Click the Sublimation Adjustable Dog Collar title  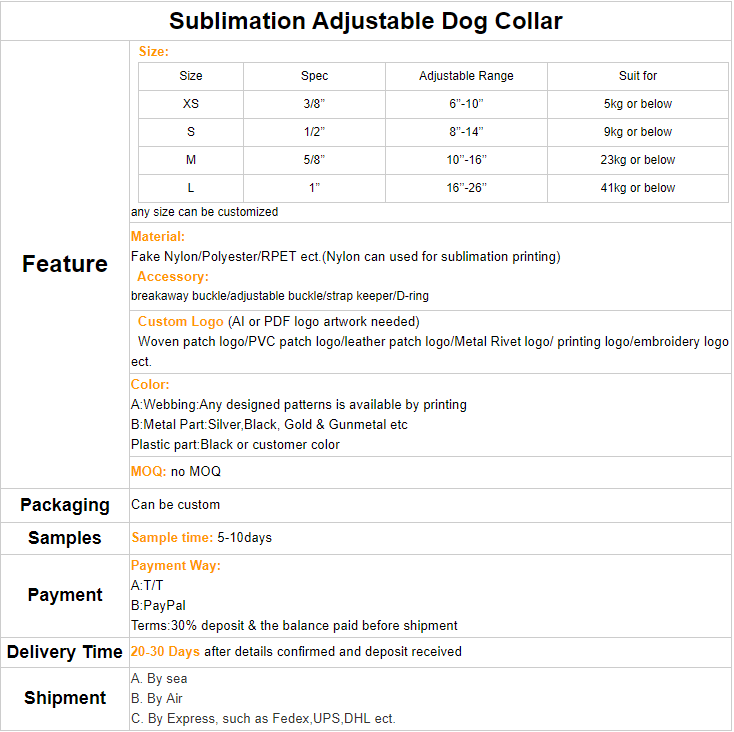click(366, 21)
